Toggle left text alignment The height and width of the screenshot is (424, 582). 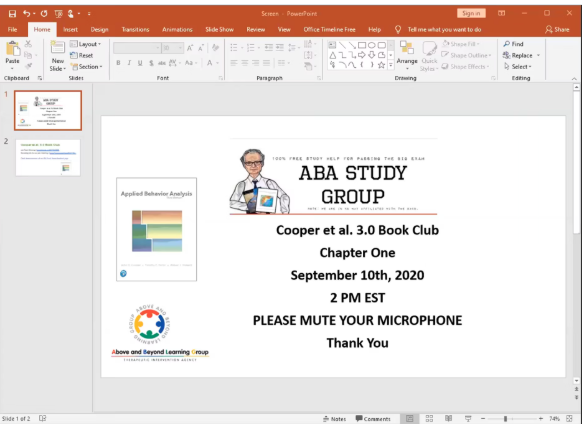point(234,63)
